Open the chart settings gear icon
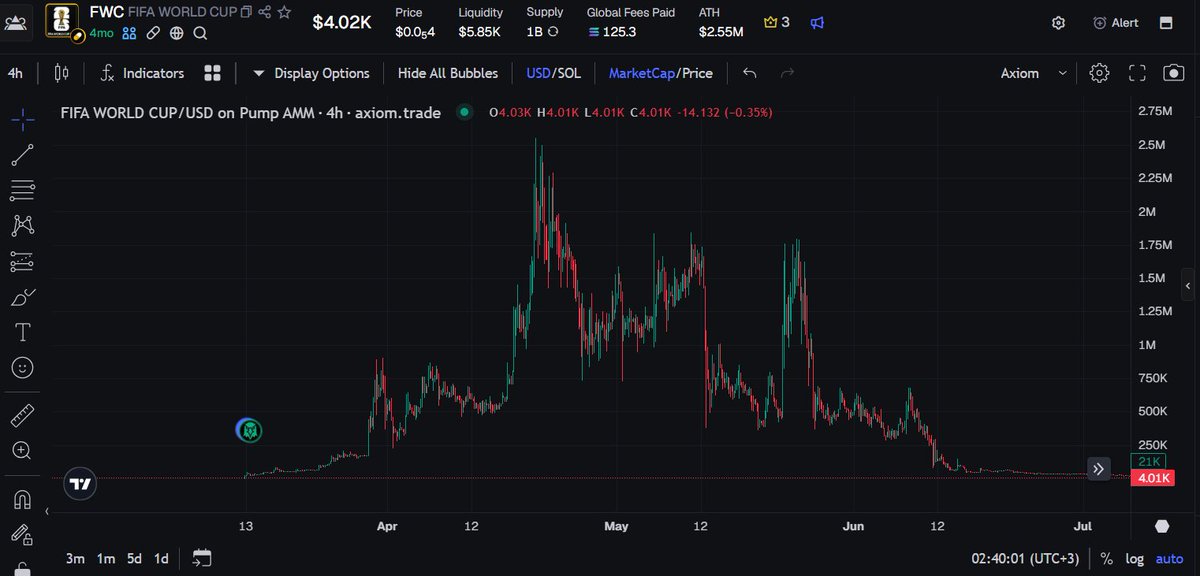This screenshot has height=576, width=1200. coord(1099,73)
